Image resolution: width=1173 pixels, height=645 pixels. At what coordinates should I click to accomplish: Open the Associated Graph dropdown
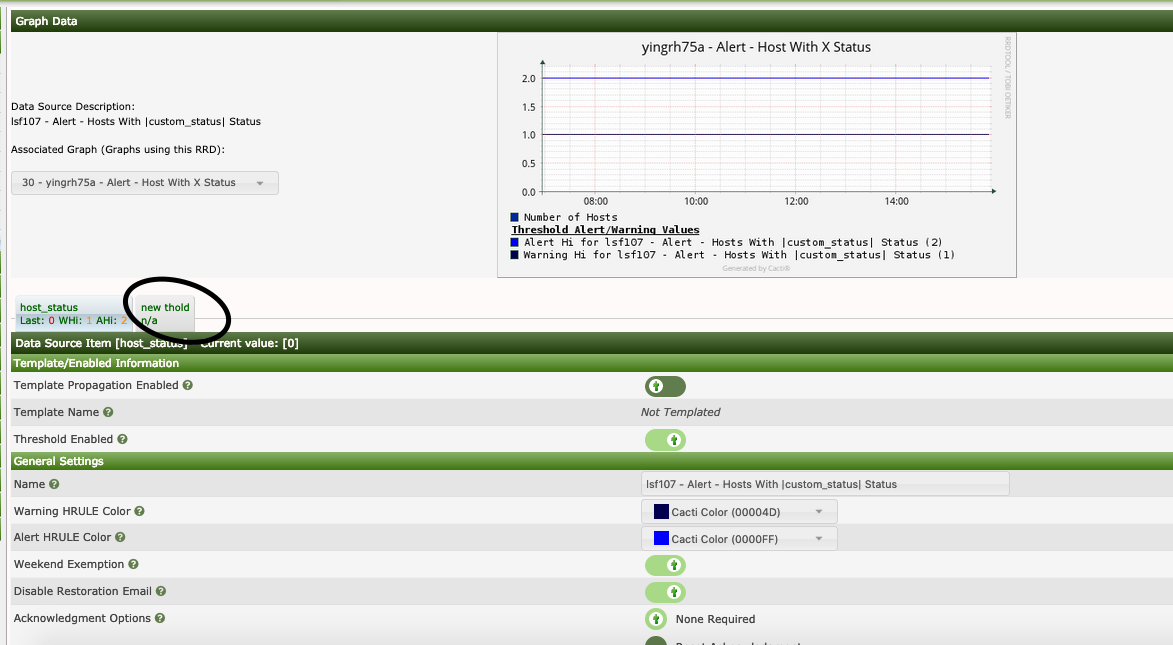click(144, 182)
